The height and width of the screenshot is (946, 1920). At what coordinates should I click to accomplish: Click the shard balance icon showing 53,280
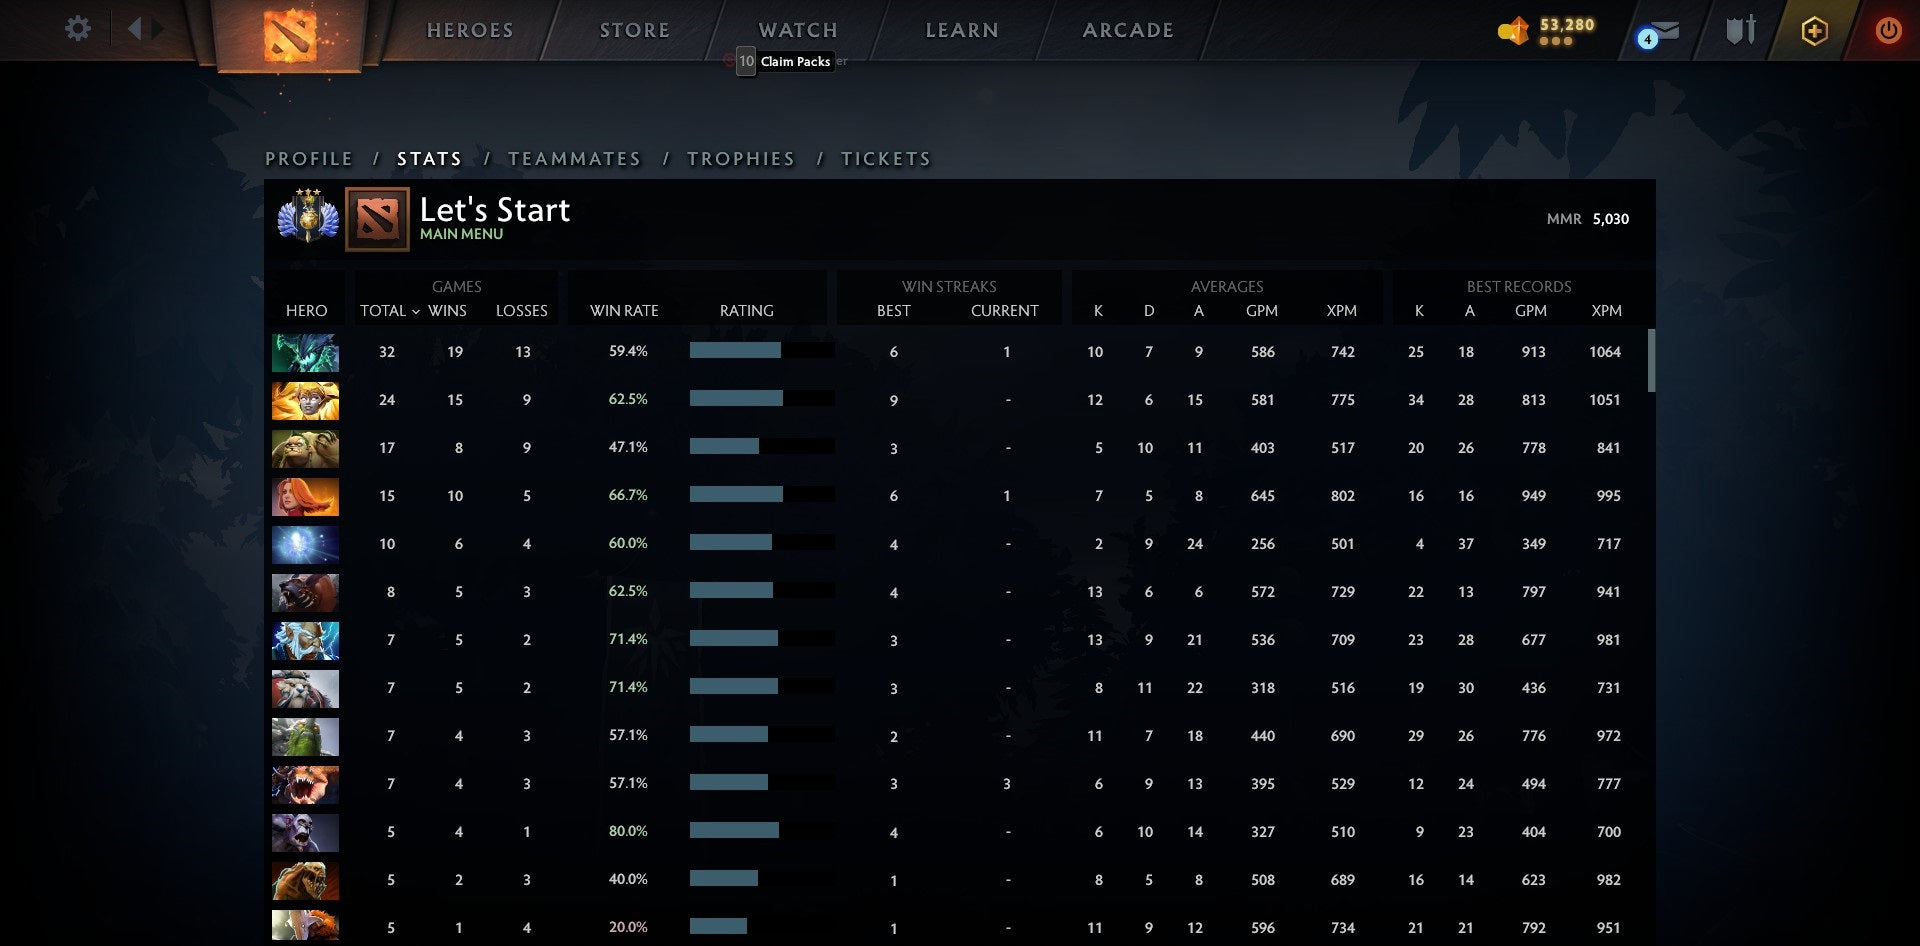[x=1513, y=30]
